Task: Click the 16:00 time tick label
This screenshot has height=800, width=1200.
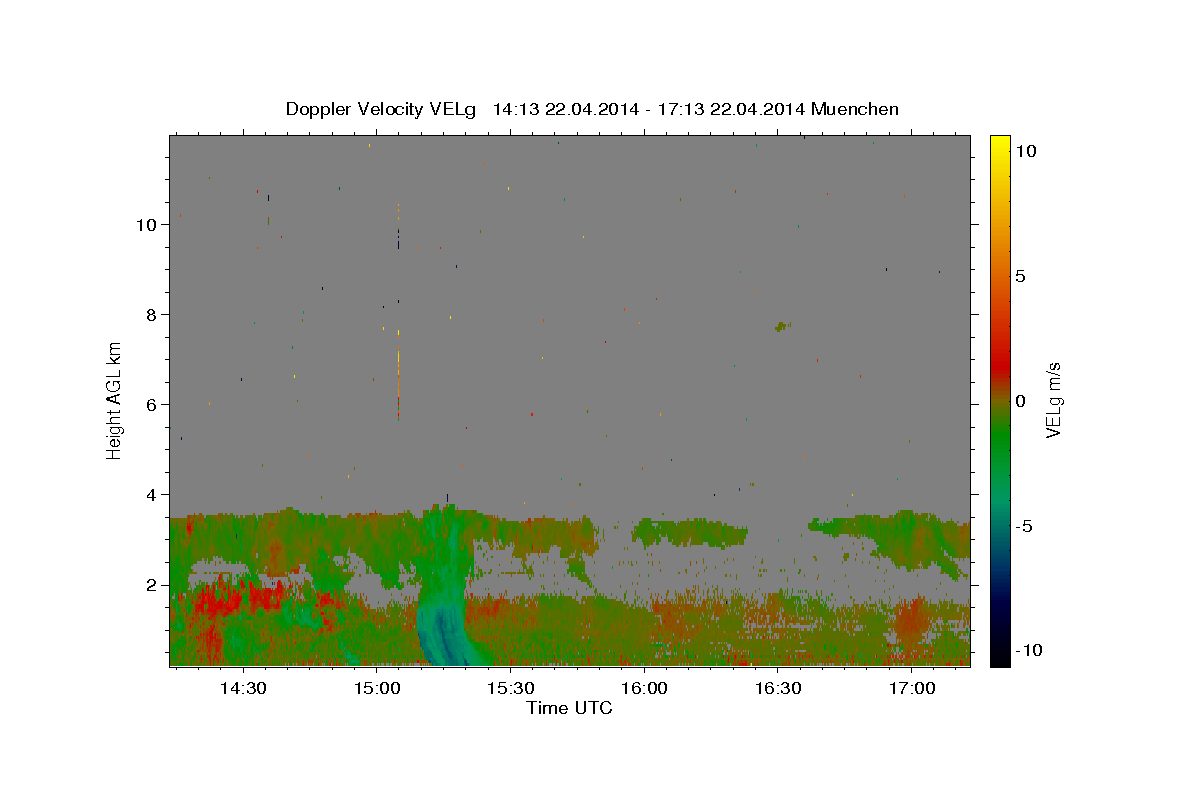Action: [x=644, y=688]
